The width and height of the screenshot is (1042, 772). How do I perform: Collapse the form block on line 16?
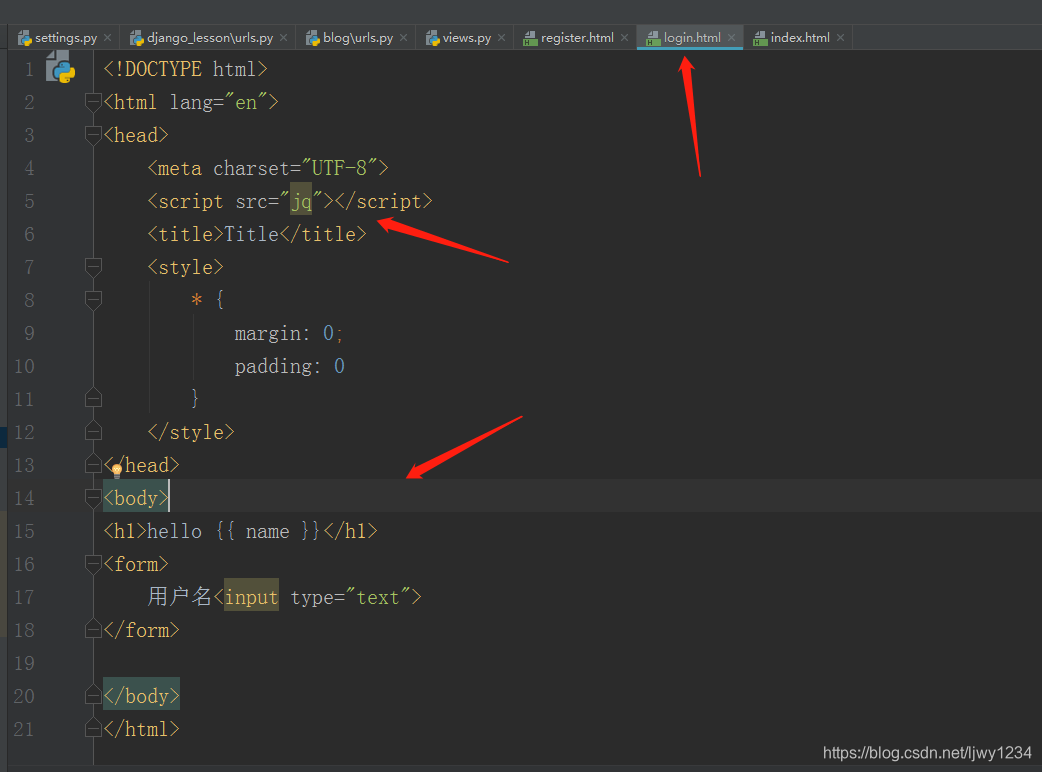tap(93, 564)
